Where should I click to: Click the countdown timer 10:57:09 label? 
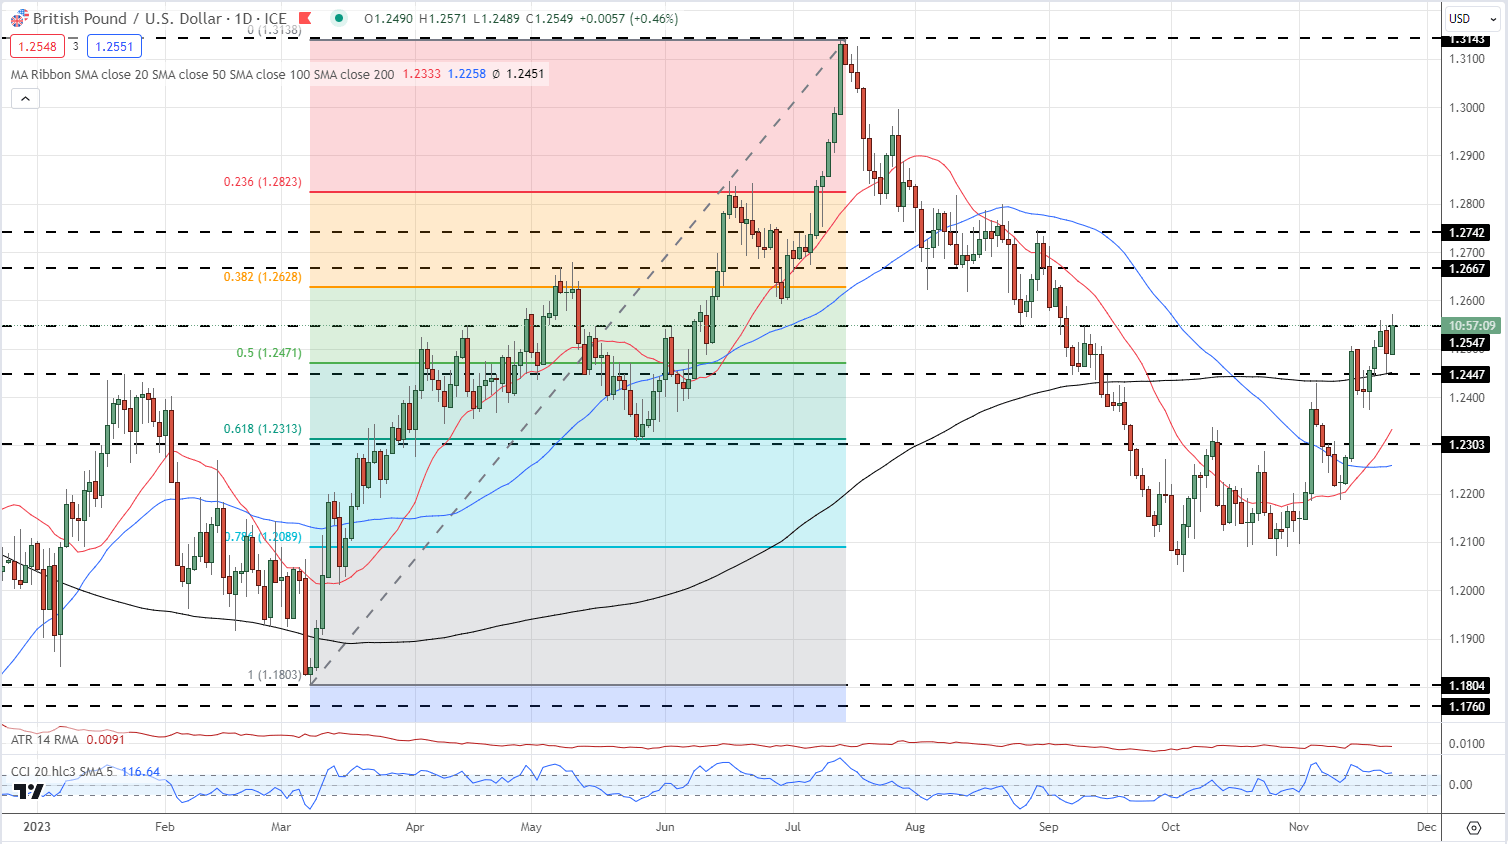[1470, 326]
